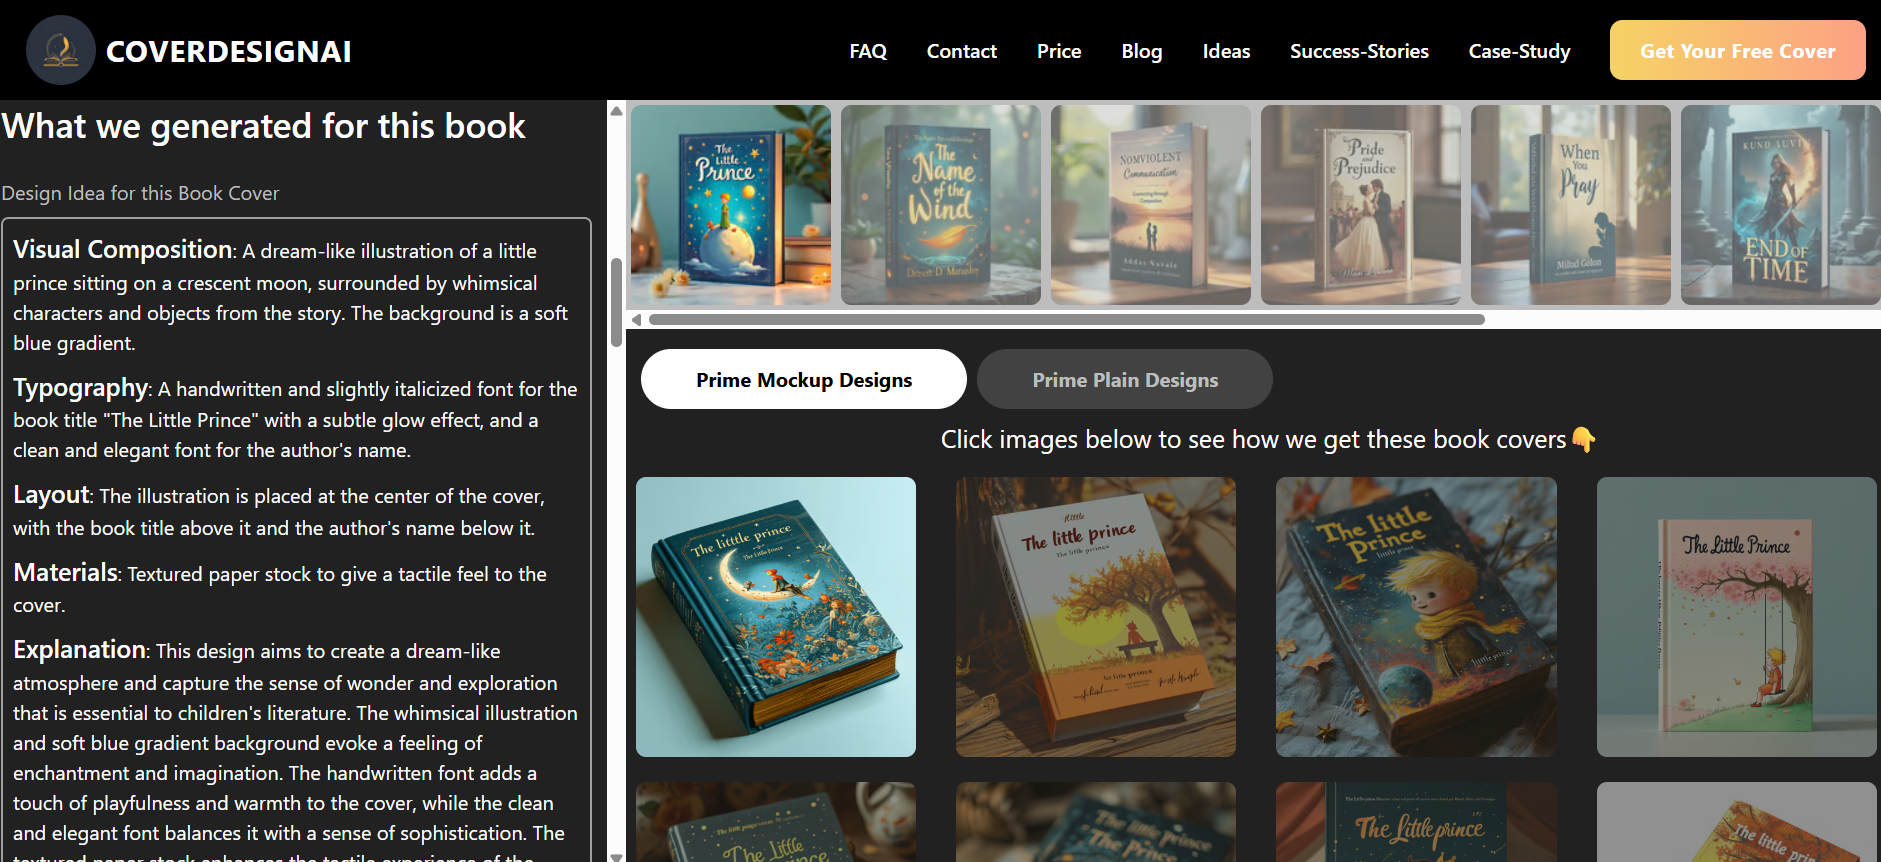This screenshot has width=1881, height=862.
Task: Switch to Prime Mockup Designs tab
Action: tap(804, 379)
